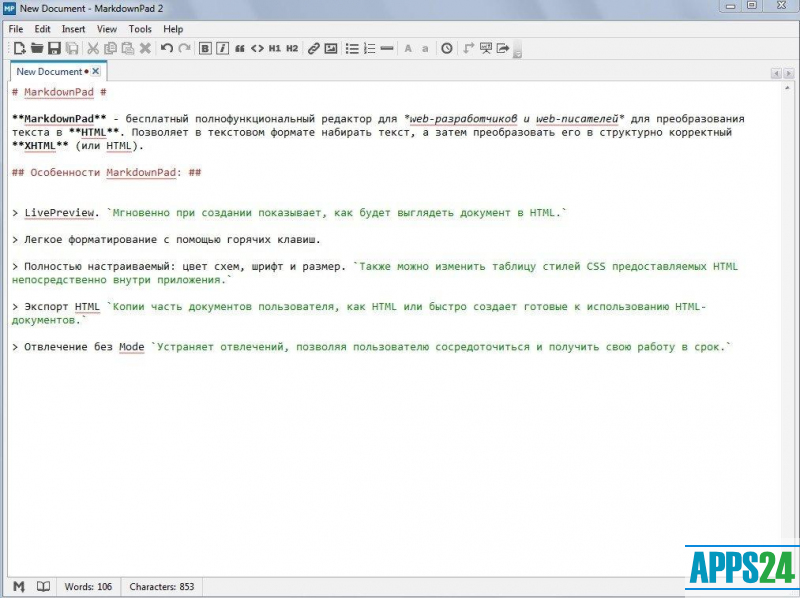Insert an image using the picture icon
The width and height of the screenshot is (800, 598).
(x=331, y=48)
